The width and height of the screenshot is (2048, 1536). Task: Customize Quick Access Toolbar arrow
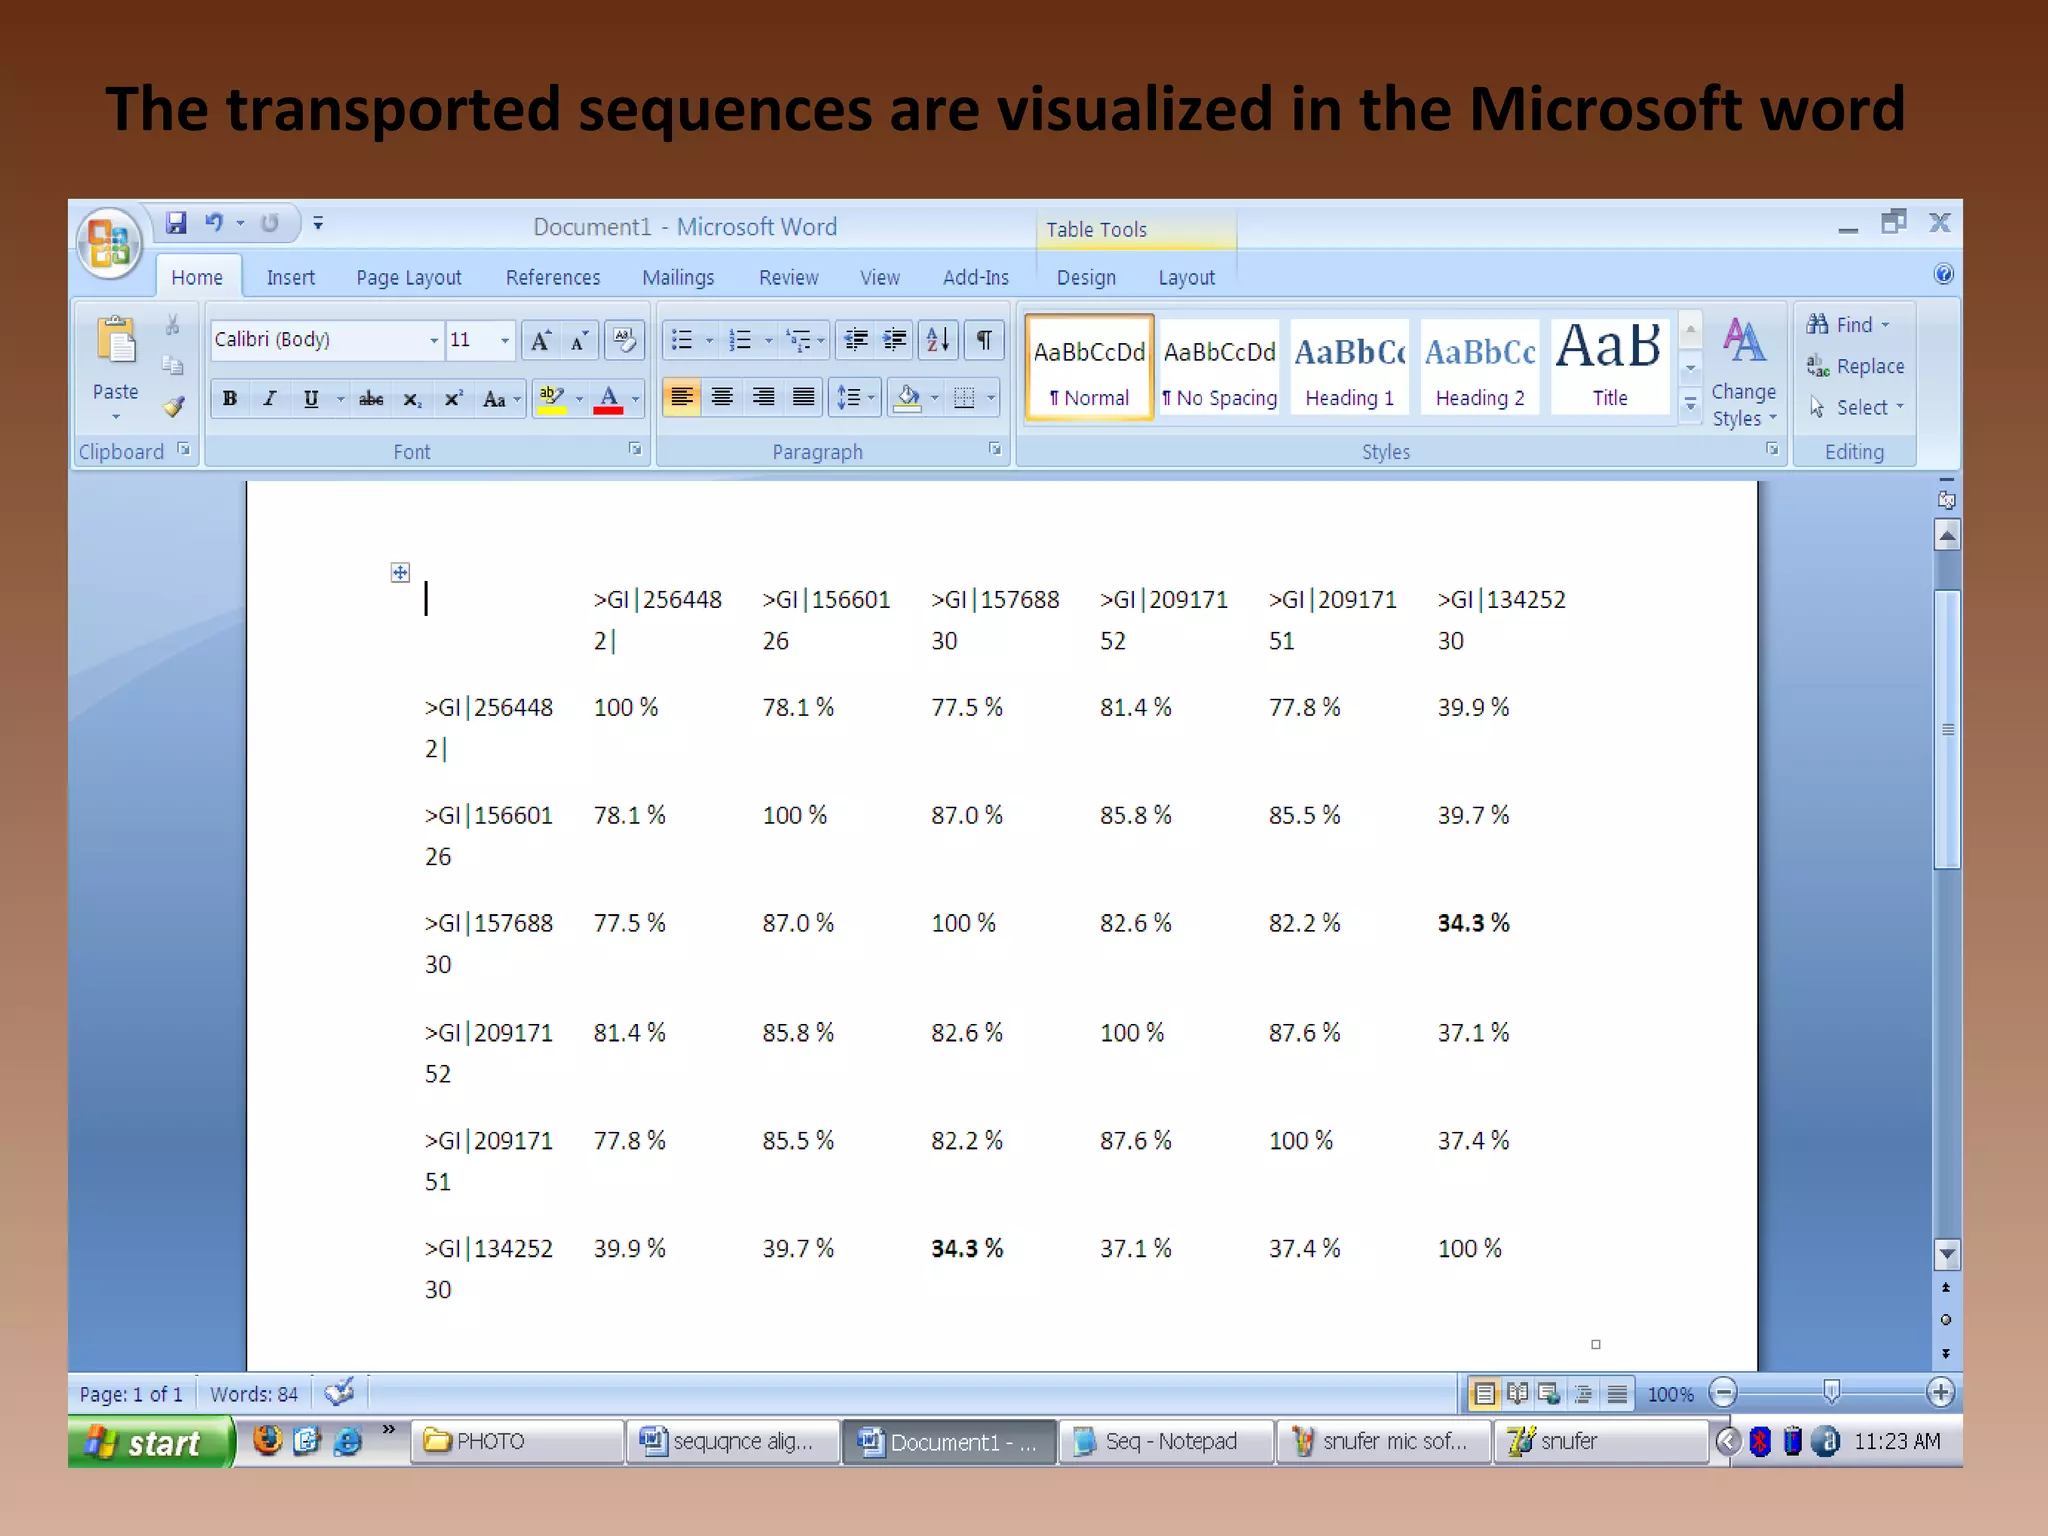pyautogui.click(x=318, y=223)
